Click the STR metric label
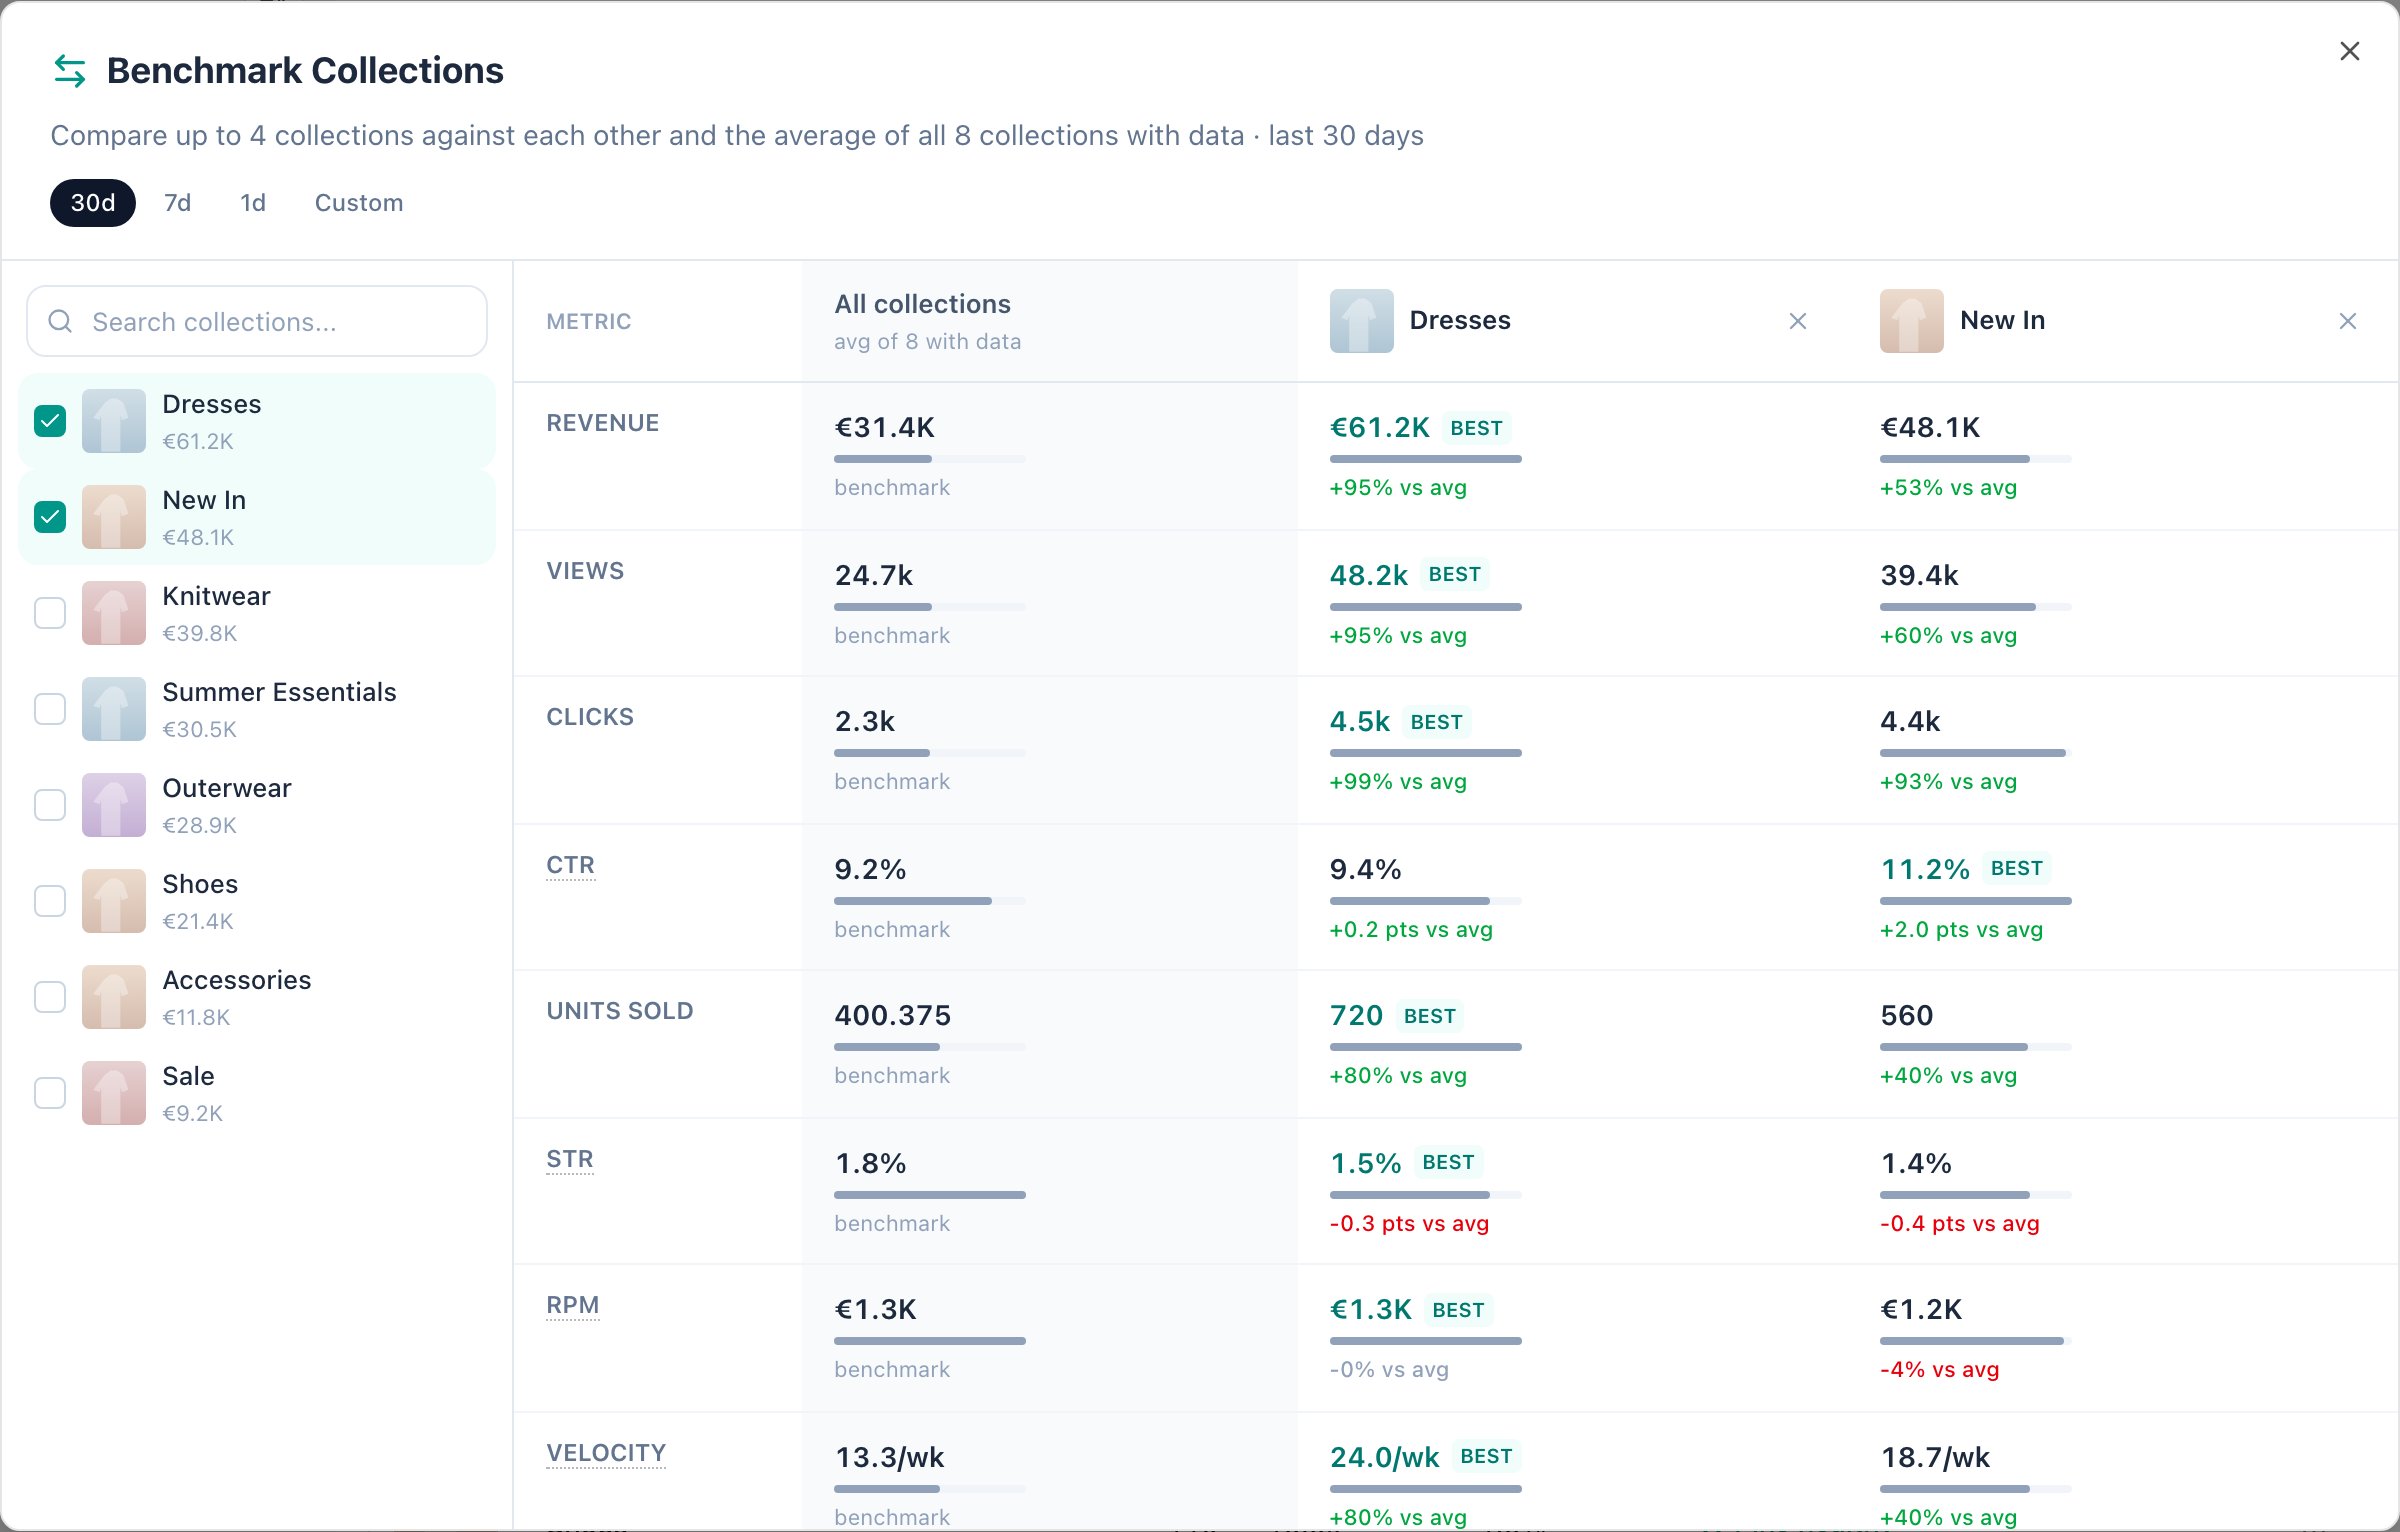This screenshot has height=1532, width=2400. 570,1159
